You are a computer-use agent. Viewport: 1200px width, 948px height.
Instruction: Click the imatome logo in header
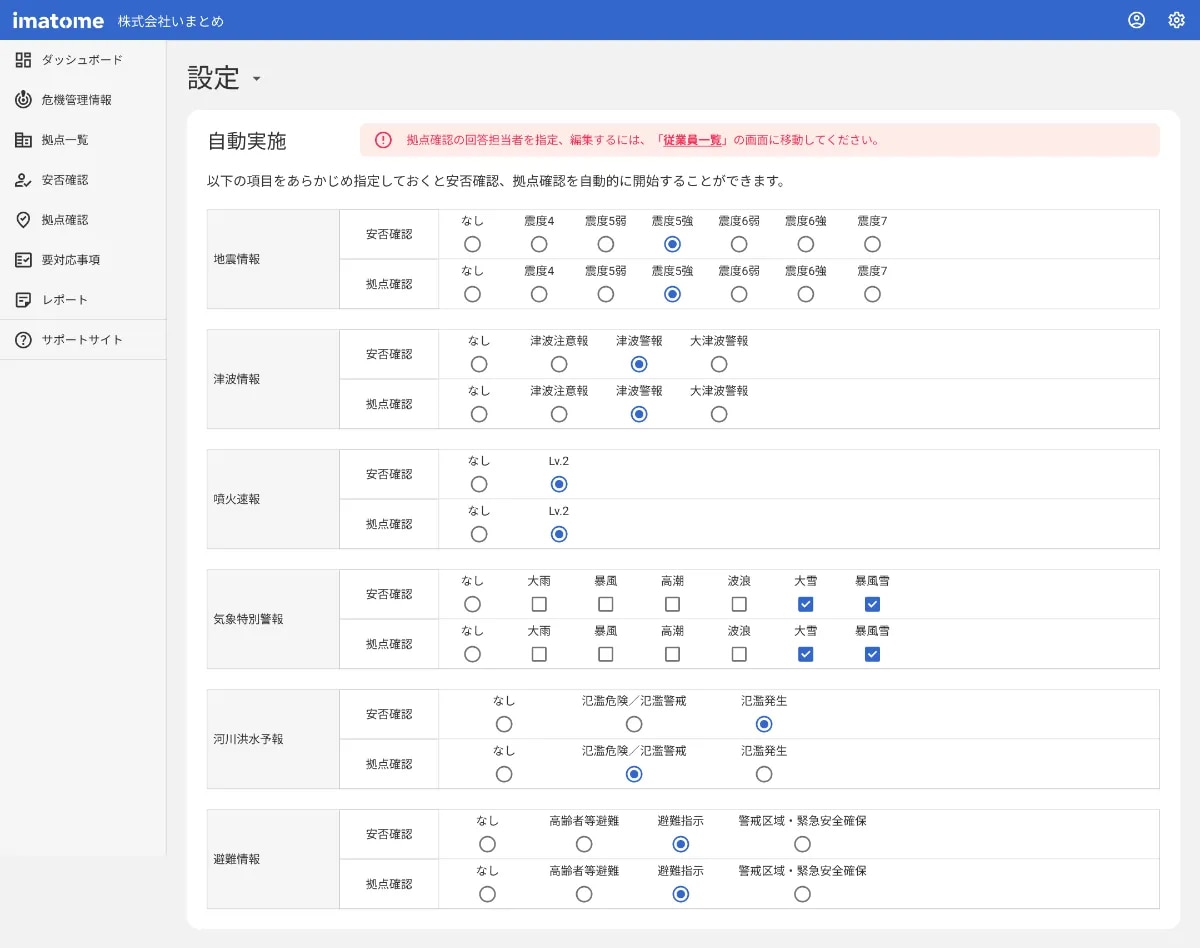58,20
